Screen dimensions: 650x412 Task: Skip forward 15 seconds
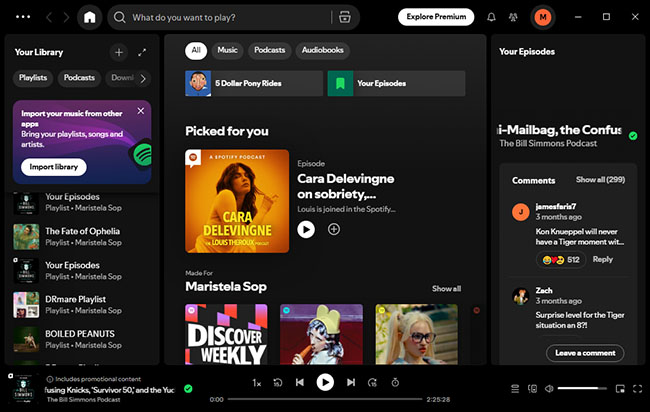tap(372, 383)
